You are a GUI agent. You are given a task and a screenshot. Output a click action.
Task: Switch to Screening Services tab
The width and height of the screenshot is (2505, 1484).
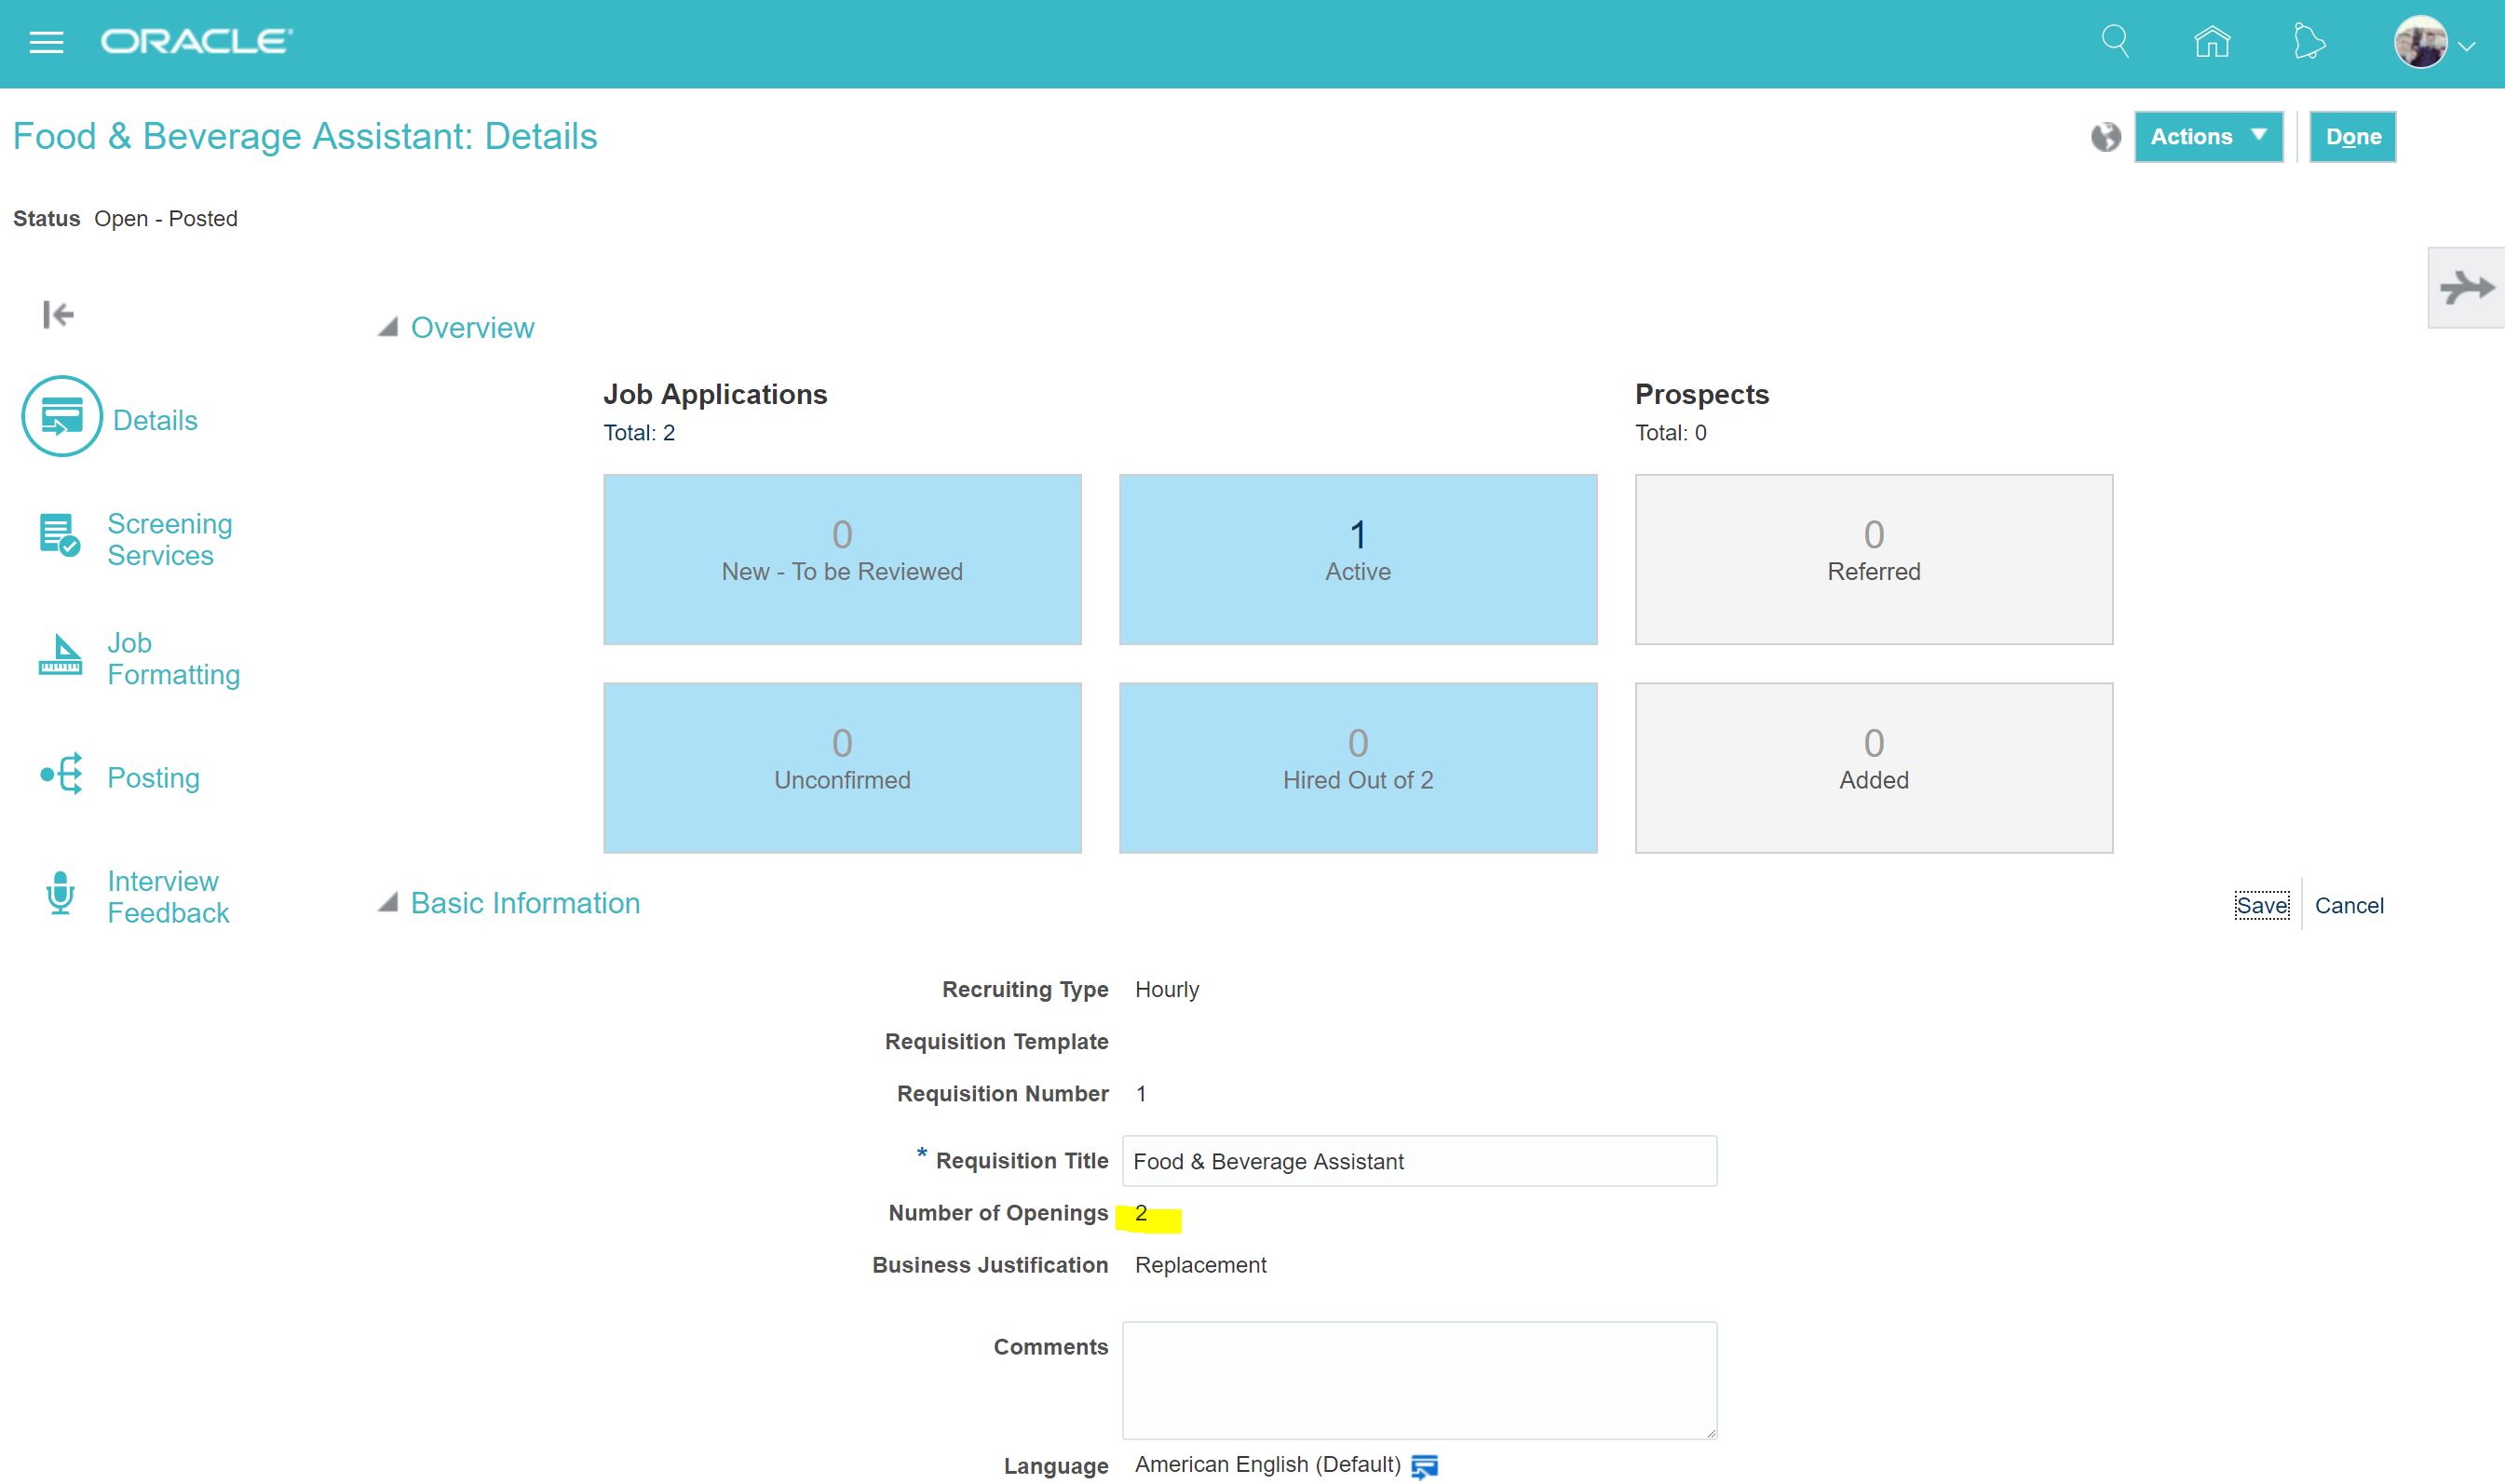[170, 539]
